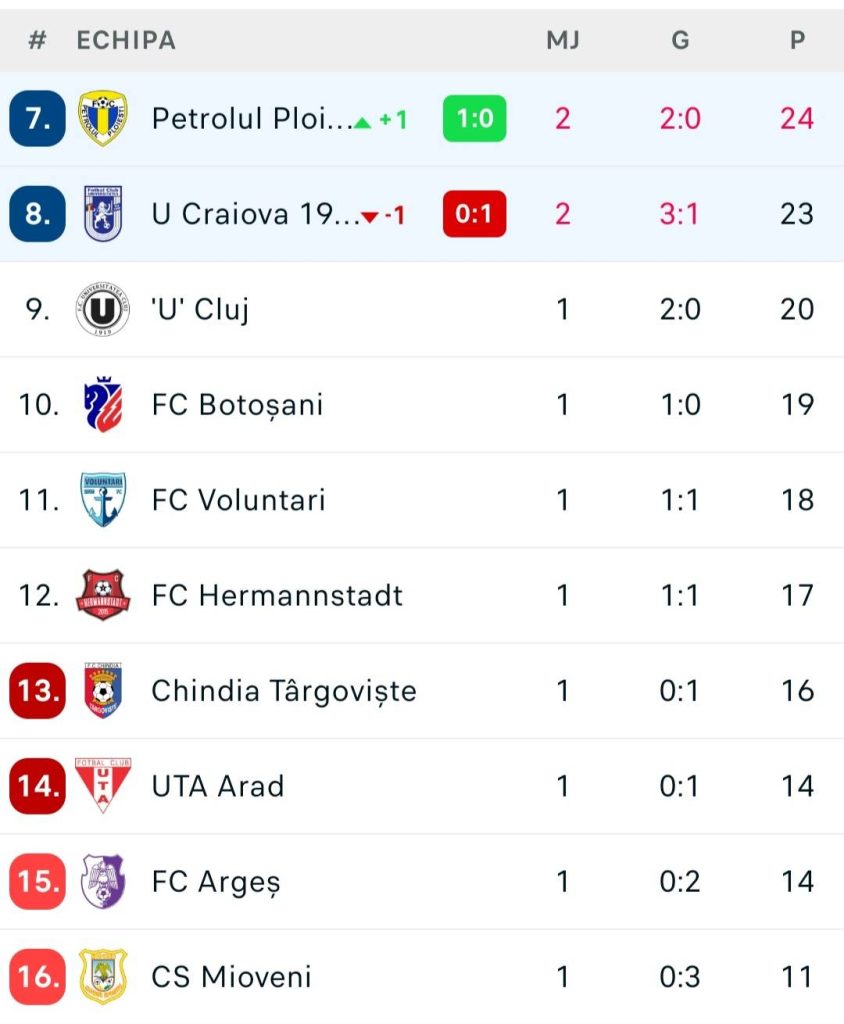Image resolution: width=844 pixels, height=1024 pixels.
Task: Click the G goals column header
Action: pyautogui.click(x=680, y=41)
